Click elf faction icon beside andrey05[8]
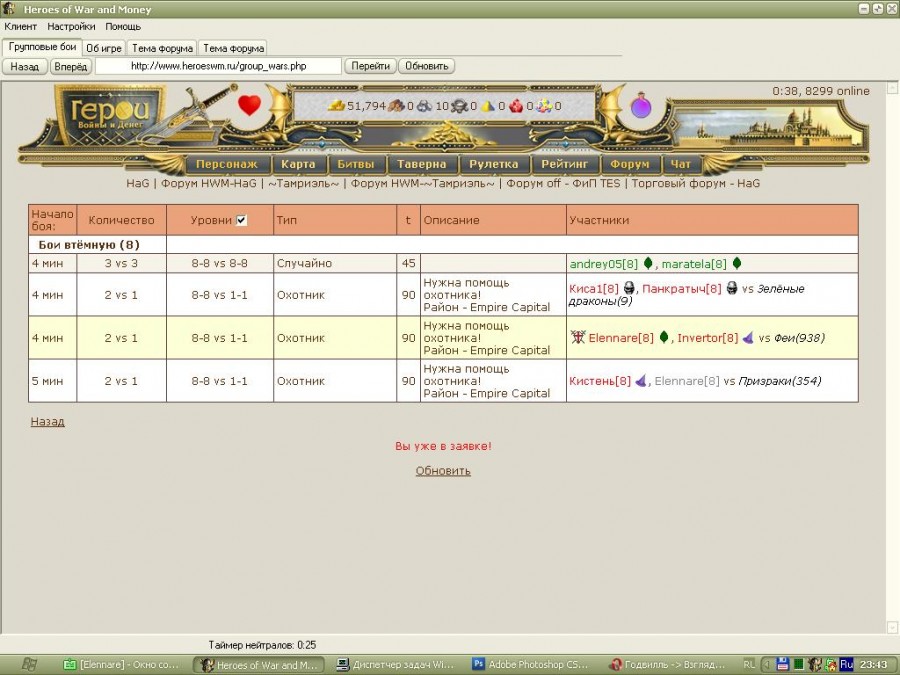 tap(648, 263)
